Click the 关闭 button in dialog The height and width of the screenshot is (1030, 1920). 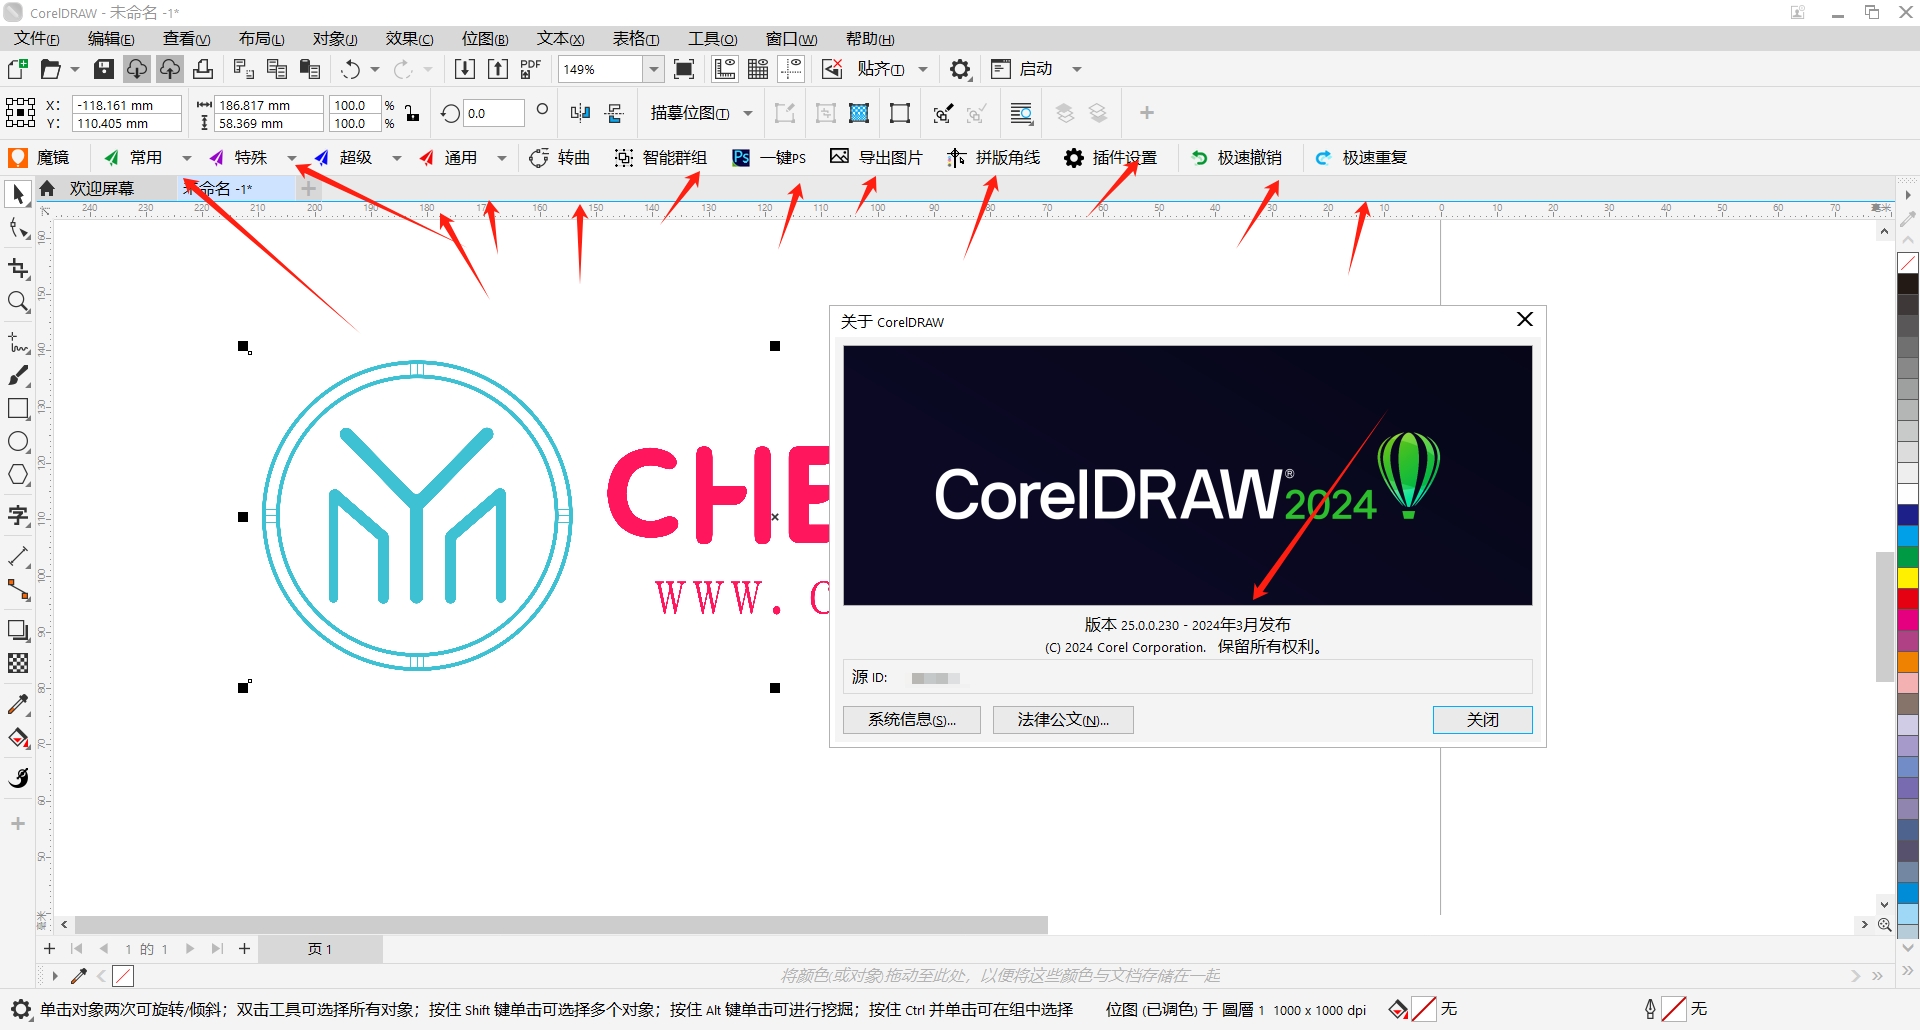coord(1482,720)
